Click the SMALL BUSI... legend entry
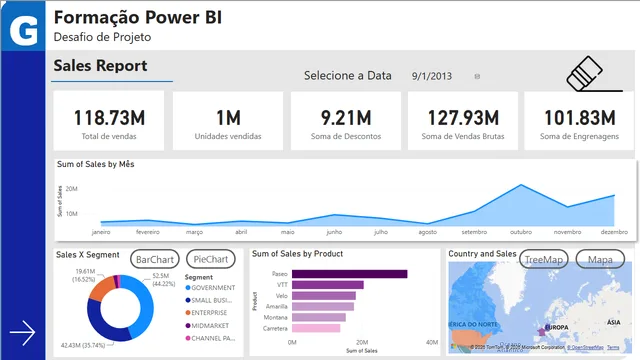This screenshot has height=360, width=640. click(x=209, y=300)
